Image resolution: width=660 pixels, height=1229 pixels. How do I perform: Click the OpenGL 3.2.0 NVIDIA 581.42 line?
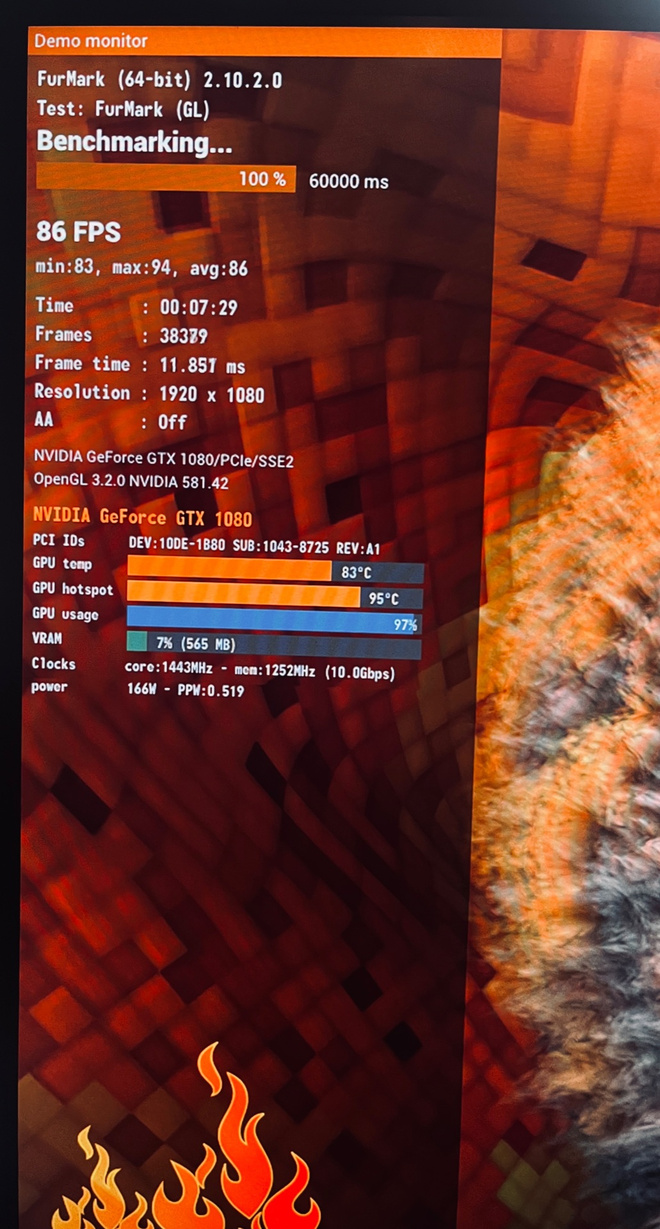coord(132,481)
